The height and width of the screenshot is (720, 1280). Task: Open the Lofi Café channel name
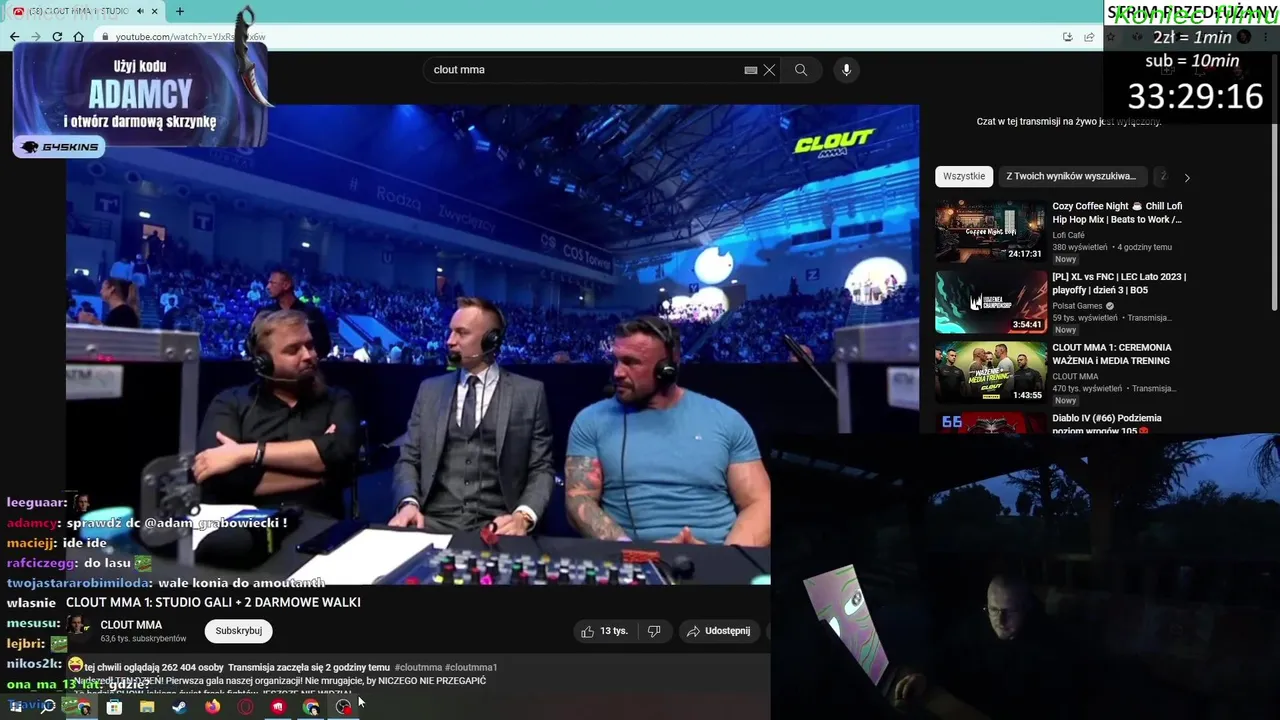pyautogui.click(x=1068, y=236)
